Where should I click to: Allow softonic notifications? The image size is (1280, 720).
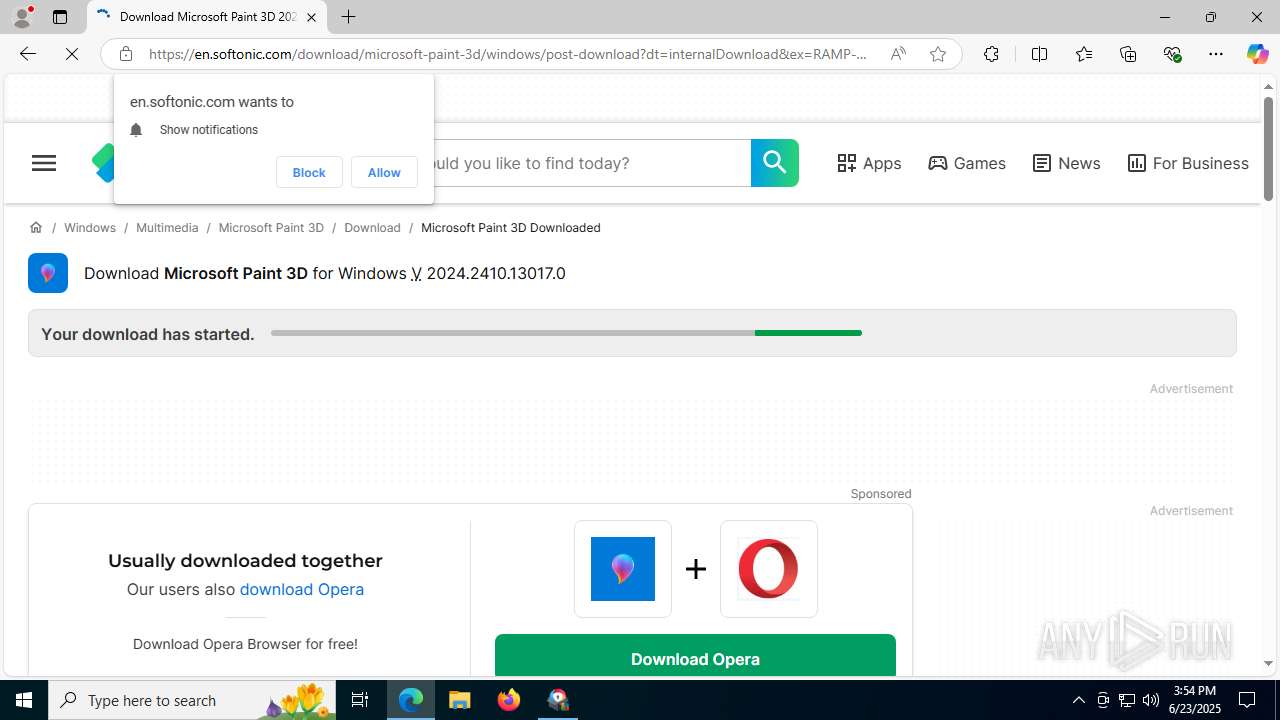click(384, 172)
